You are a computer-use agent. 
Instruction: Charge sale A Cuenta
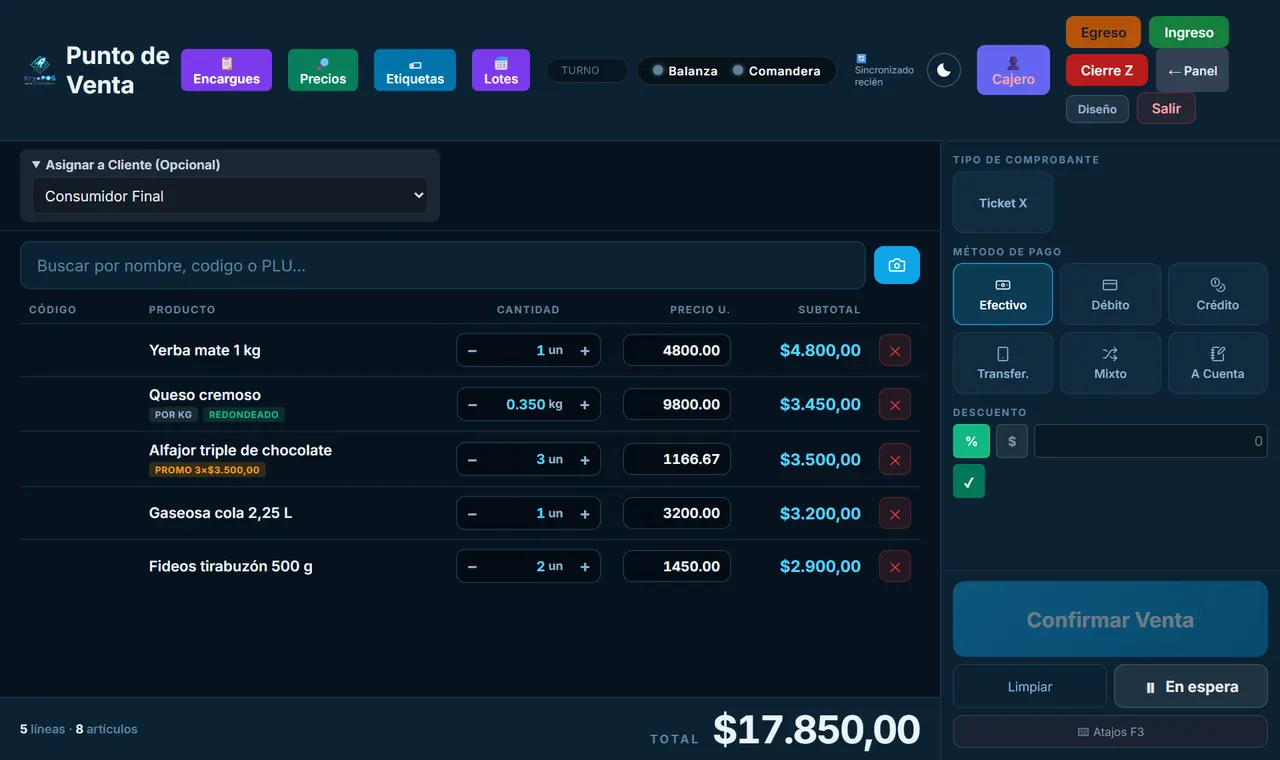[1218, 363]
